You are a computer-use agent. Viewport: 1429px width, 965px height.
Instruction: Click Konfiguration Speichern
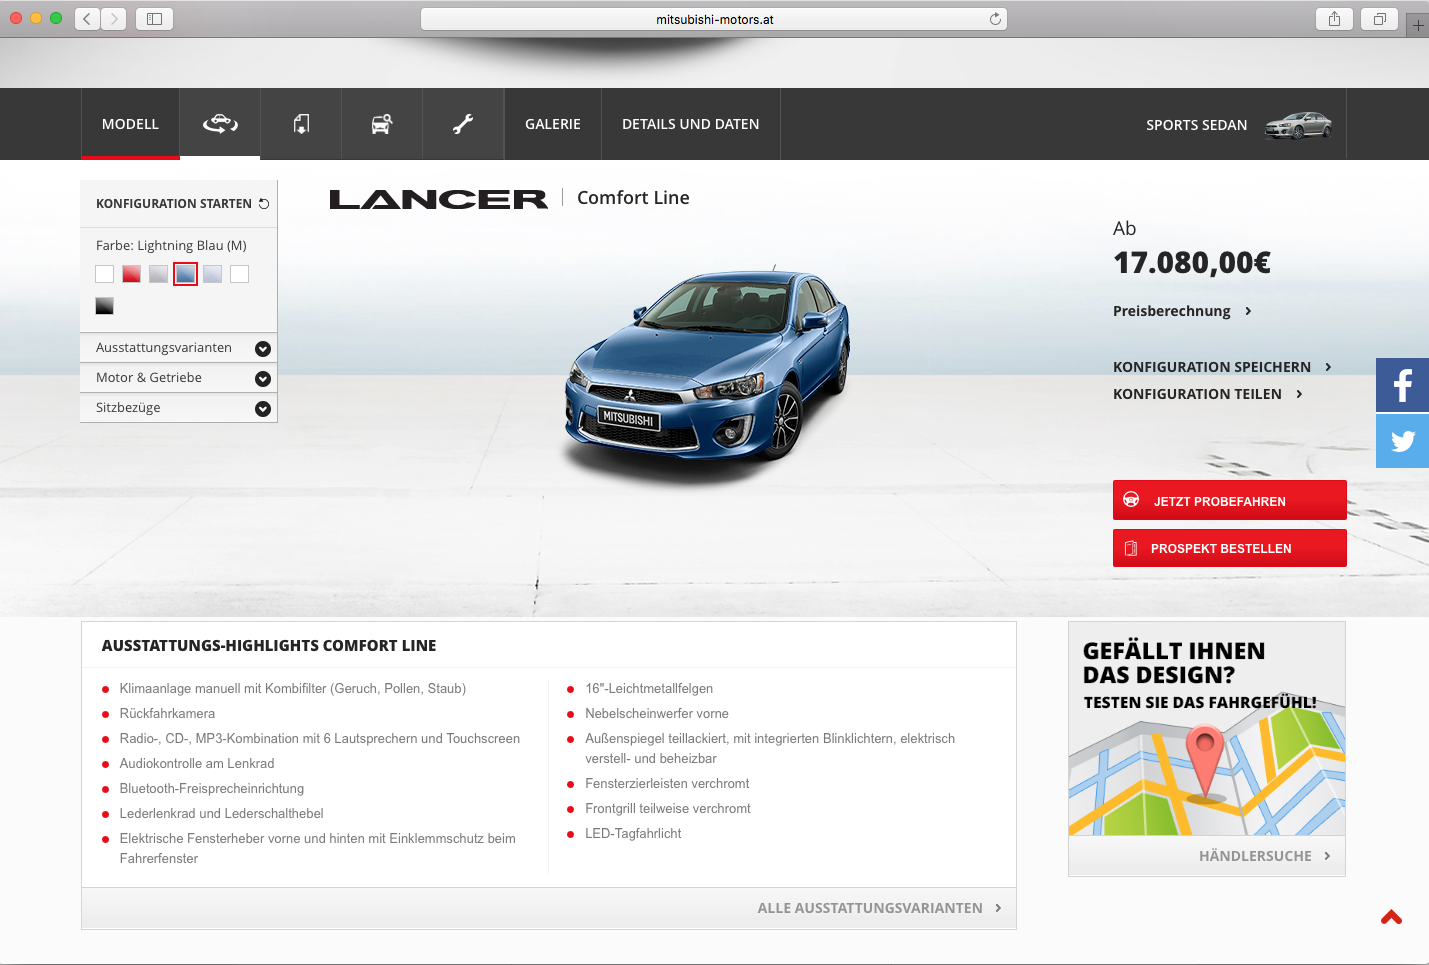tap(1222, 367)
